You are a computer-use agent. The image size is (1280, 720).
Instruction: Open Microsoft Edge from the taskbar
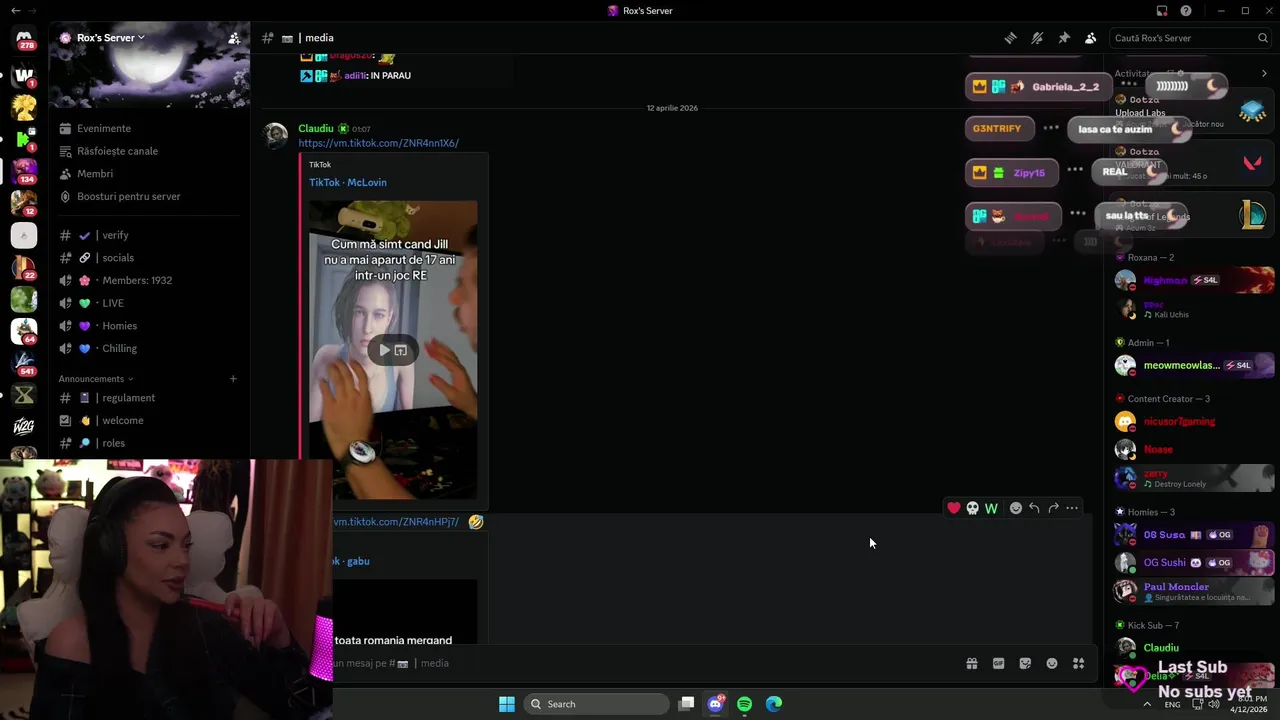click(774, 704)
